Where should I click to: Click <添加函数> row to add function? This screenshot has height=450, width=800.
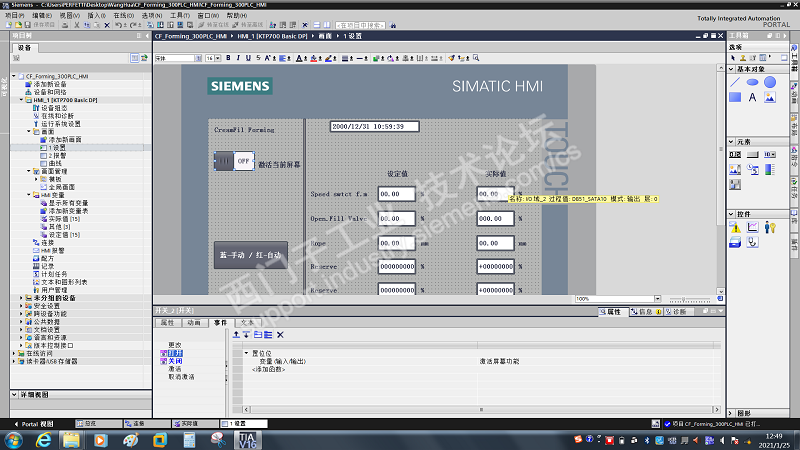pyautogui.click(x=268, y=369)
